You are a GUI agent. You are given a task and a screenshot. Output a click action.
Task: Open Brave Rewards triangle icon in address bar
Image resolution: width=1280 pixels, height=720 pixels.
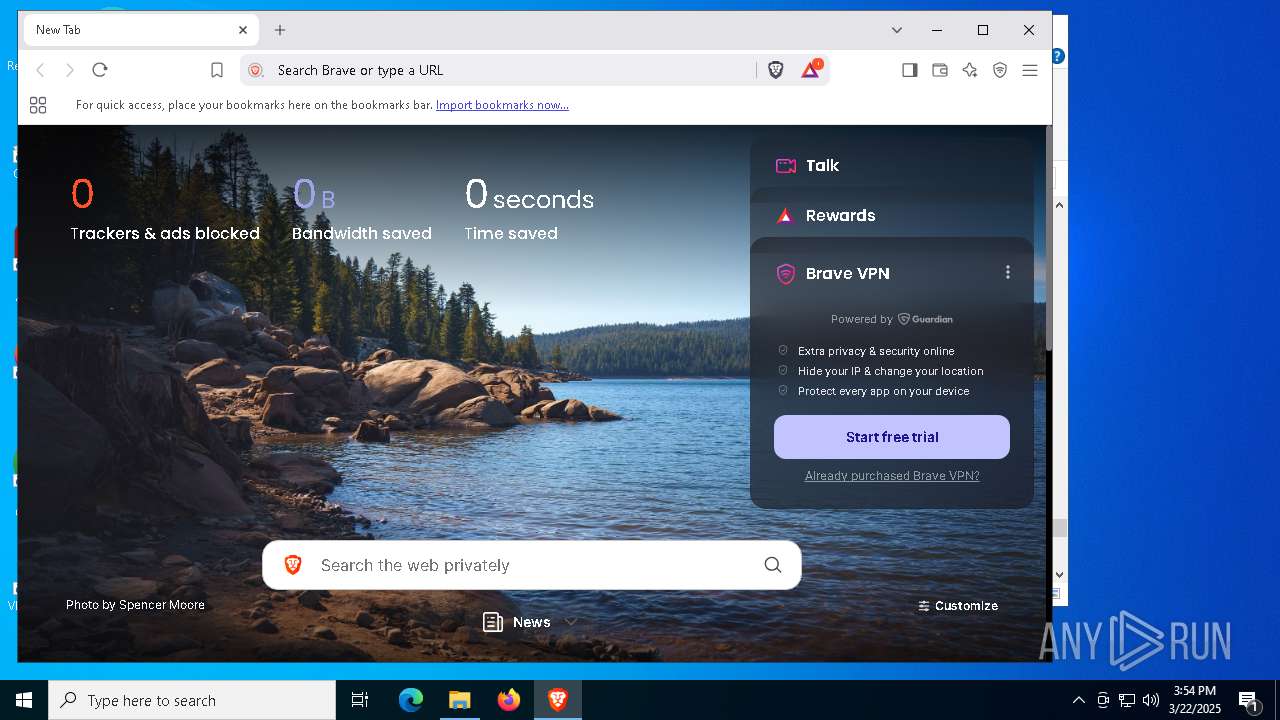coord(811,70)
